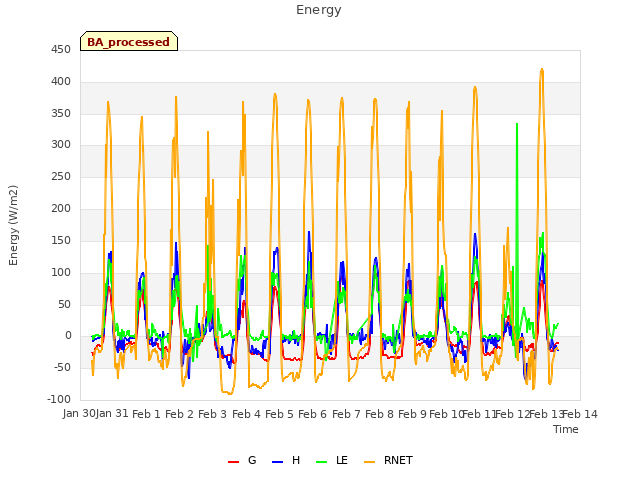This screenshot has height=480, width=640.
Task: Click the Feb 2 x-axis tick label
Action: 179,414
